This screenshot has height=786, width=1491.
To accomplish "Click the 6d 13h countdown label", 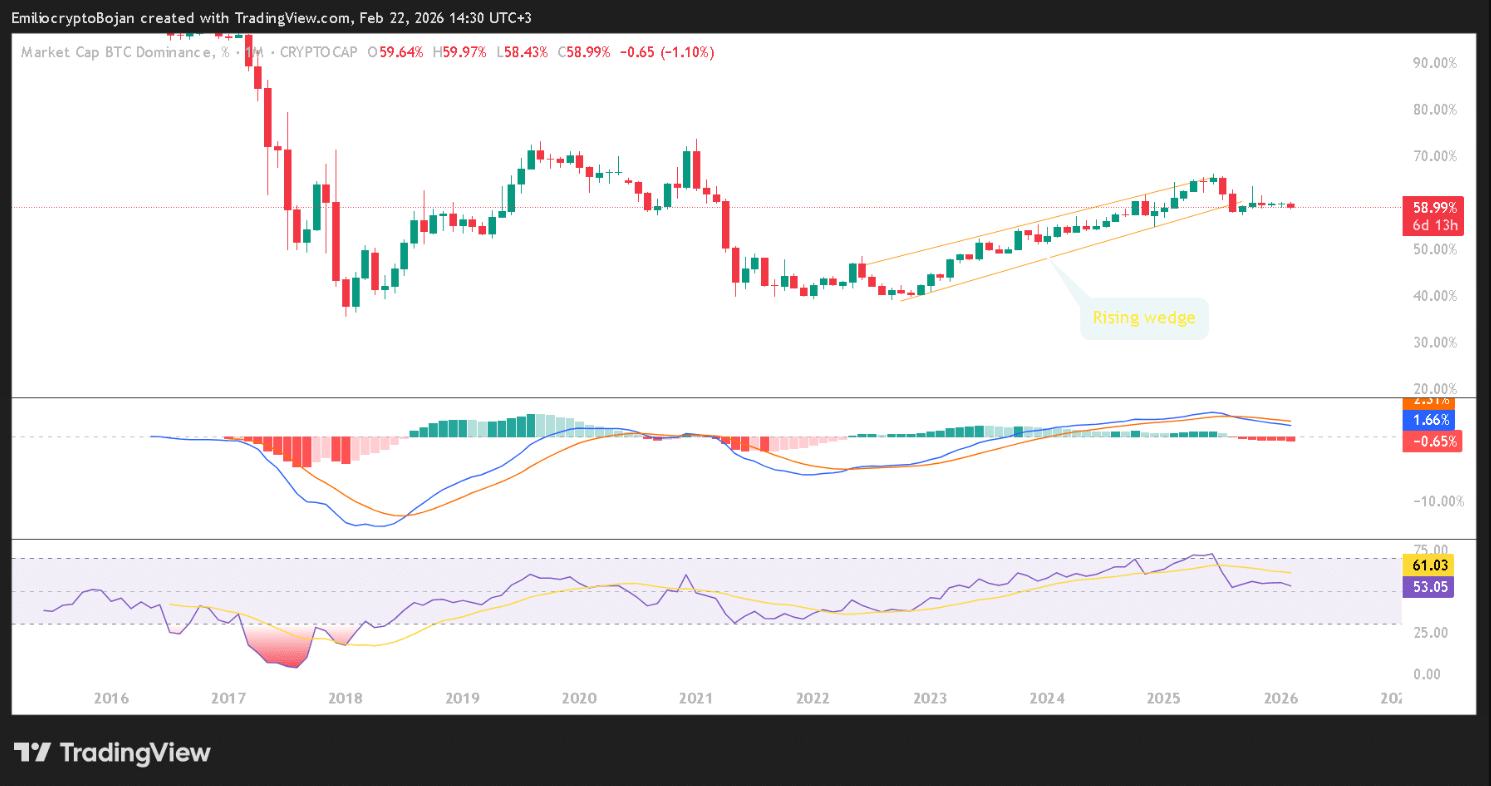I will [1433, 225].
